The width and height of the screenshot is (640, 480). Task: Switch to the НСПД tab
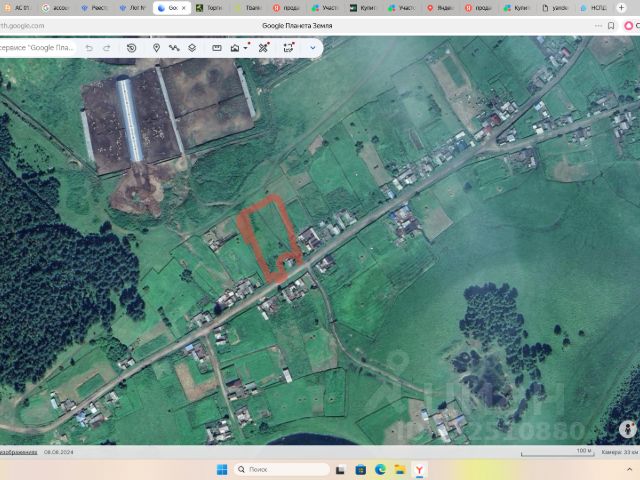coord(594,8)
